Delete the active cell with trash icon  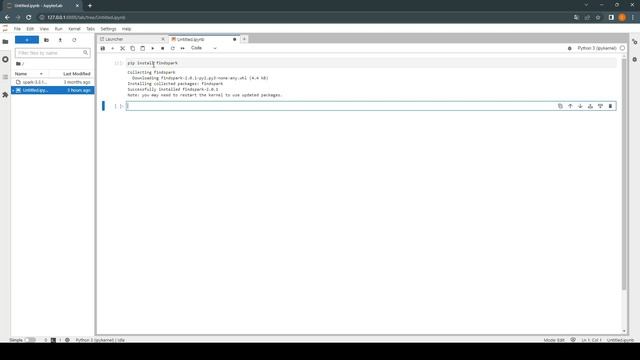coord(610,106)
